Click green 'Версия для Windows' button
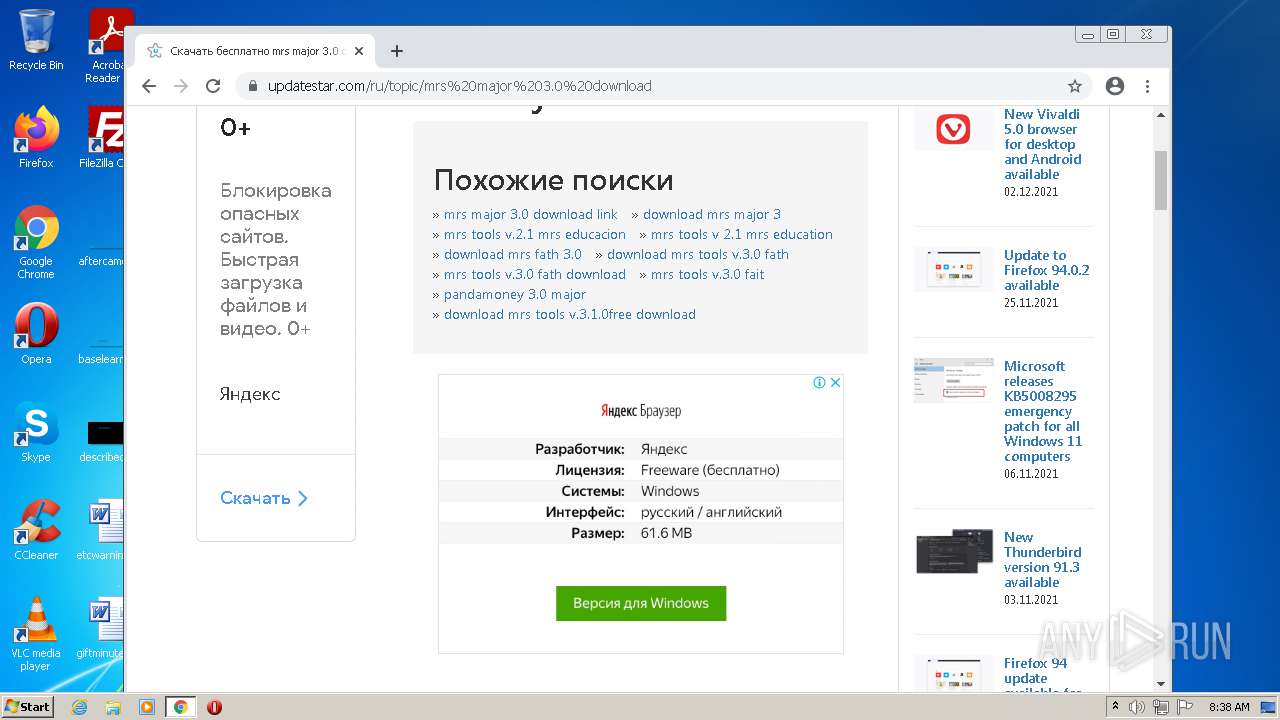This screenshot has height=720, width=1280. 641,603
